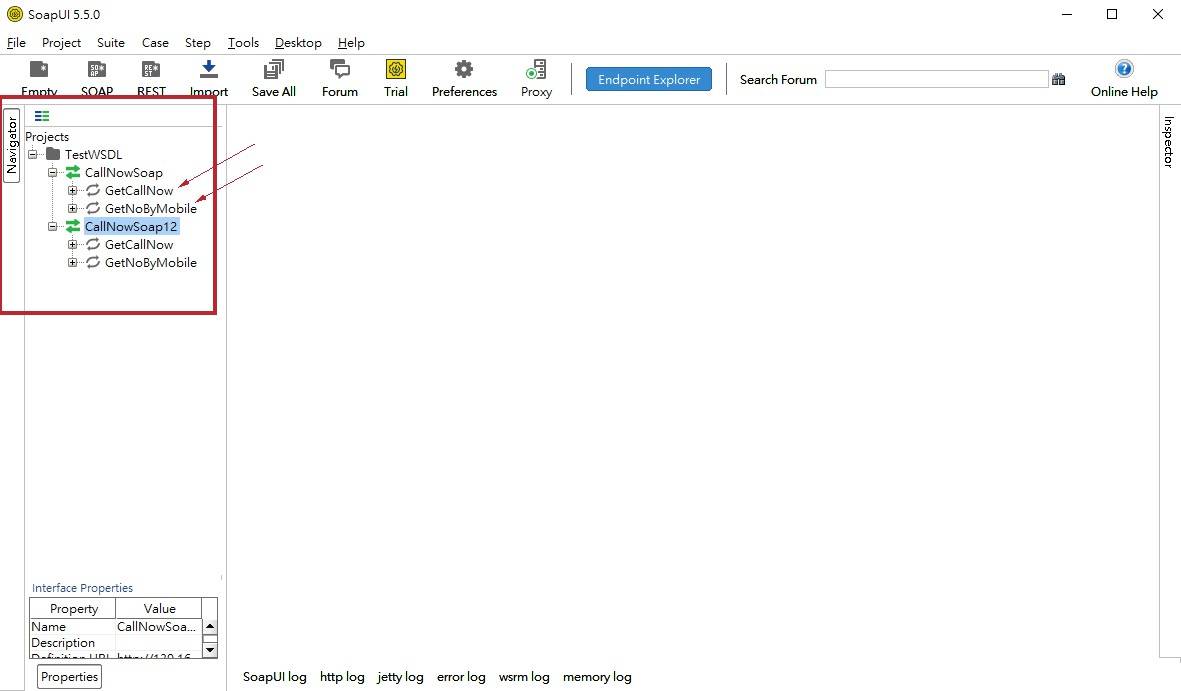Click the Import toolbar icon
Viewport: 1181px width, 691px height.
point(209,69)
